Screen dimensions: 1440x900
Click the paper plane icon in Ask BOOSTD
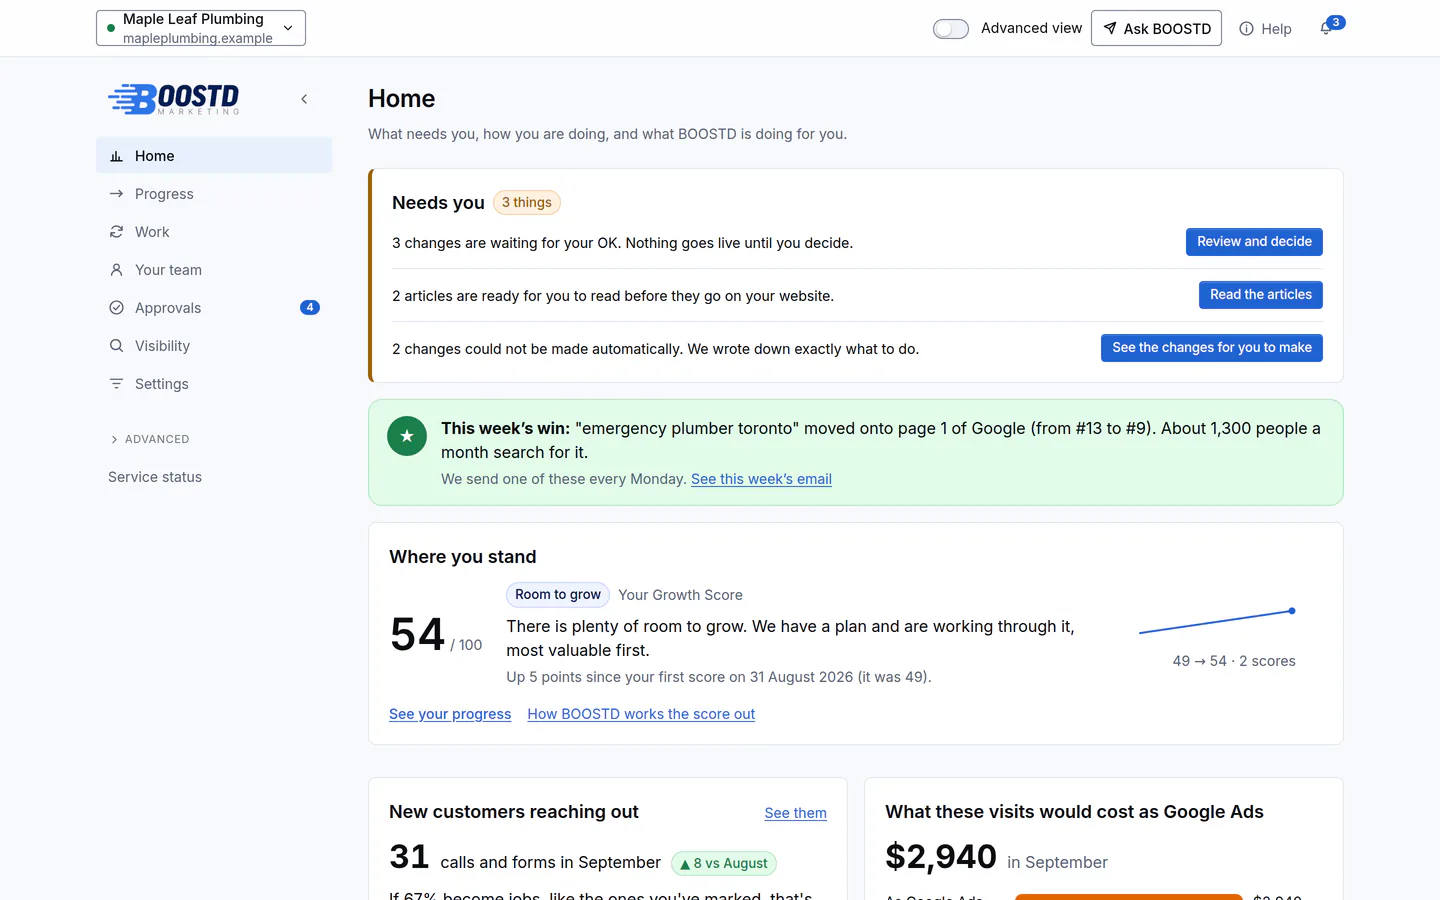[x=1109, y=28]
